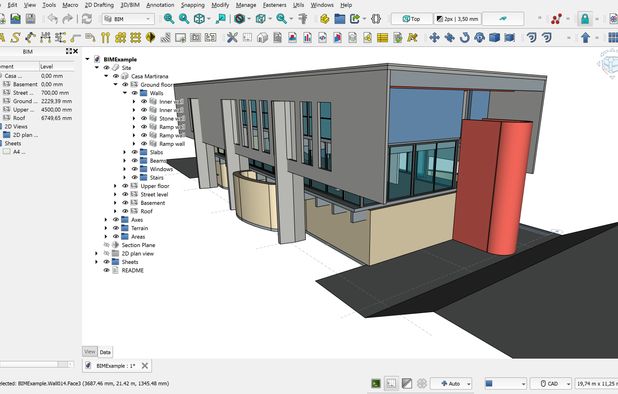Click the yellow S-shaped spline tool
The image size is (618, 394).
tap(15, 37)
